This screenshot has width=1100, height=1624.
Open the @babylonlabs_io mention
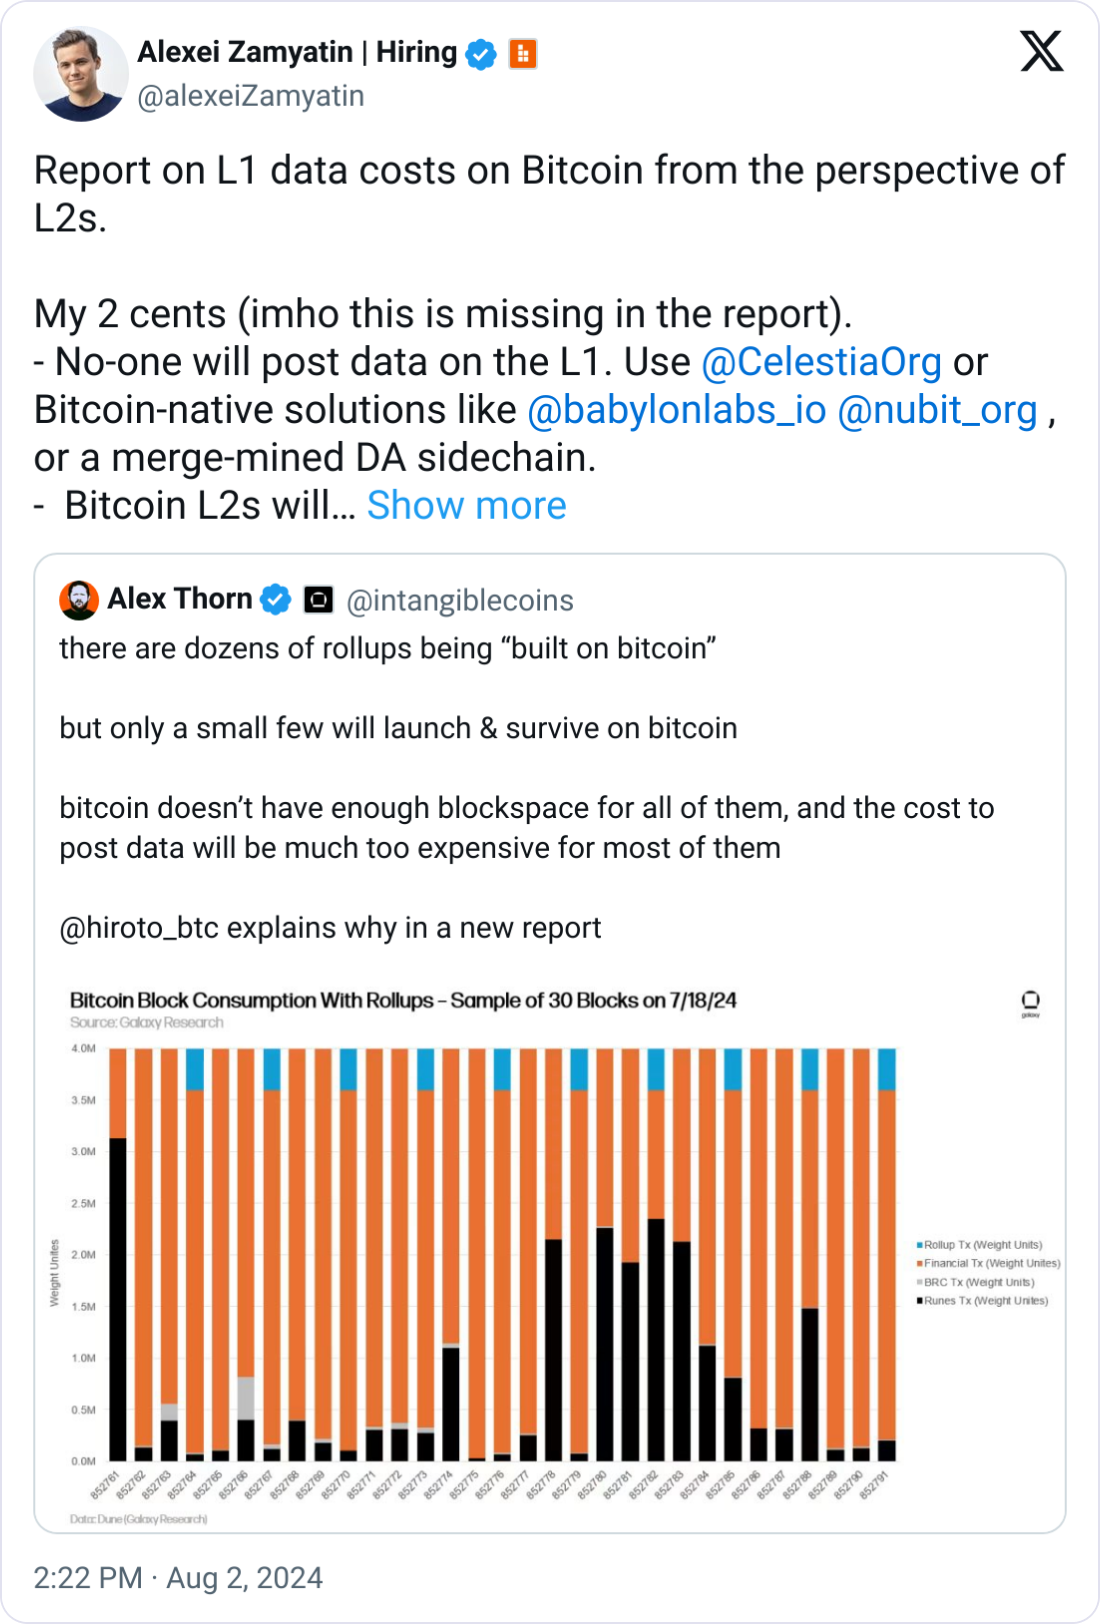(x=677, y=410)
